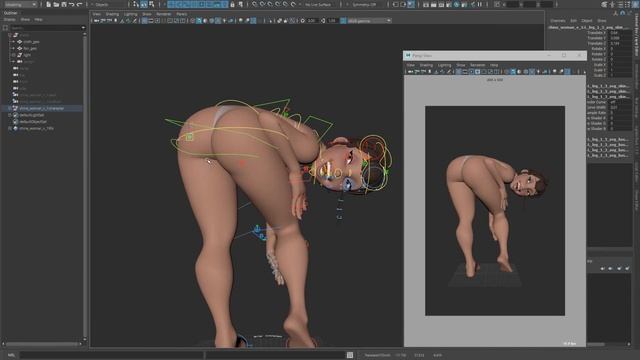Expand the cloth_geo node in Outliner
Screen dimensions: 640x360
pos(13,42)
